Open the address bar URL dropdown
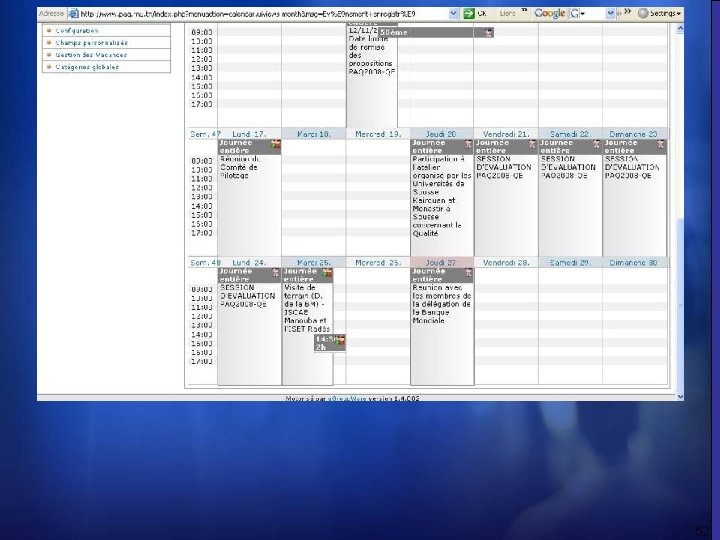The image size is (720, 540). [453, 14]
